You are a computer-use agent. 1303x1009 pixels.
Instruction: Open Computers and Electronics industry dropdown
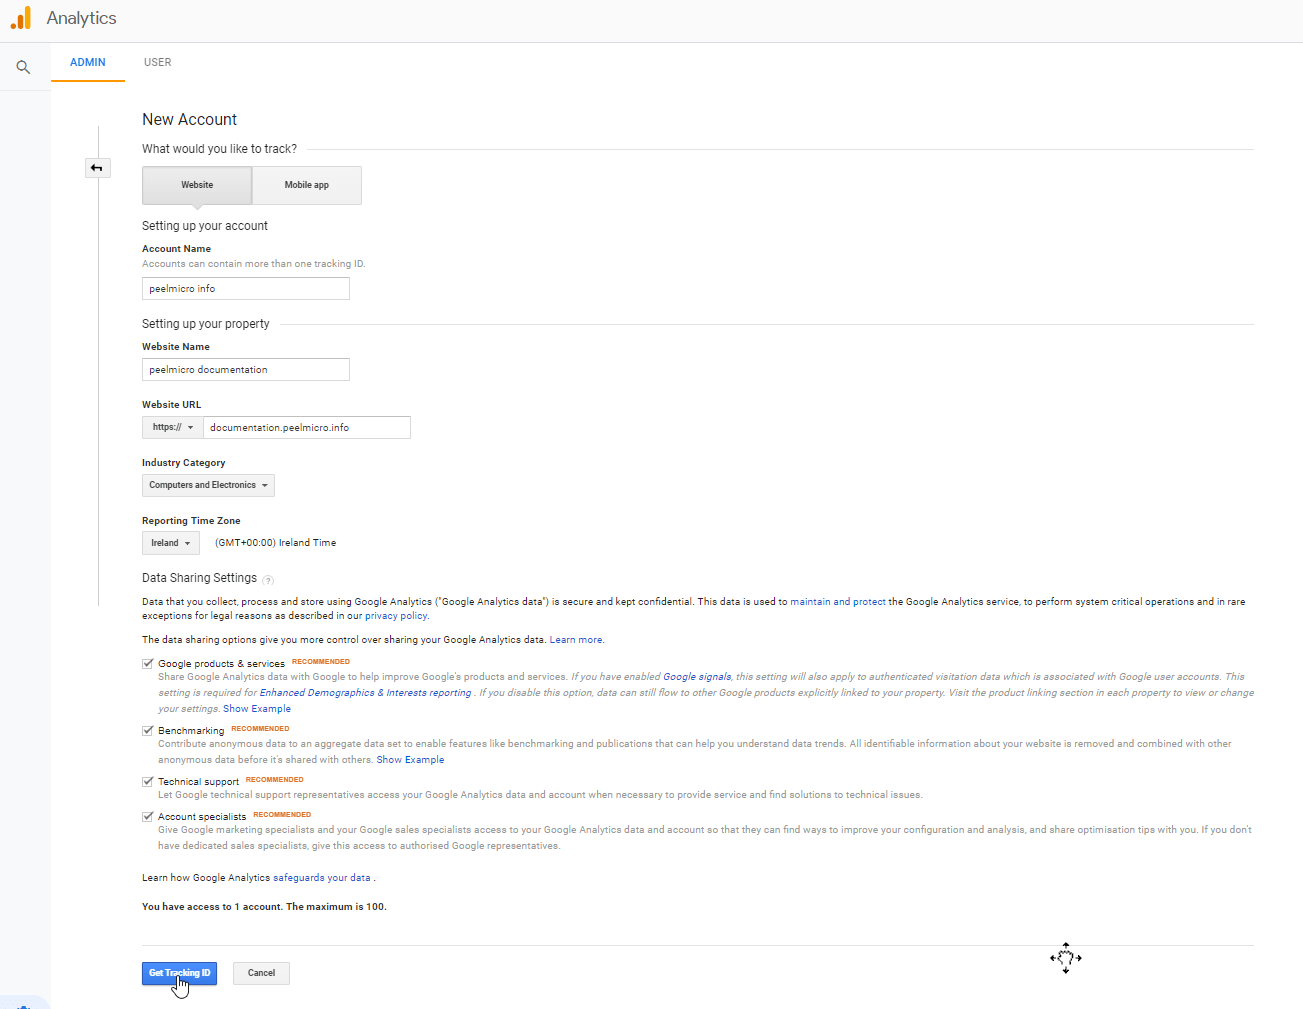[208, 485]
